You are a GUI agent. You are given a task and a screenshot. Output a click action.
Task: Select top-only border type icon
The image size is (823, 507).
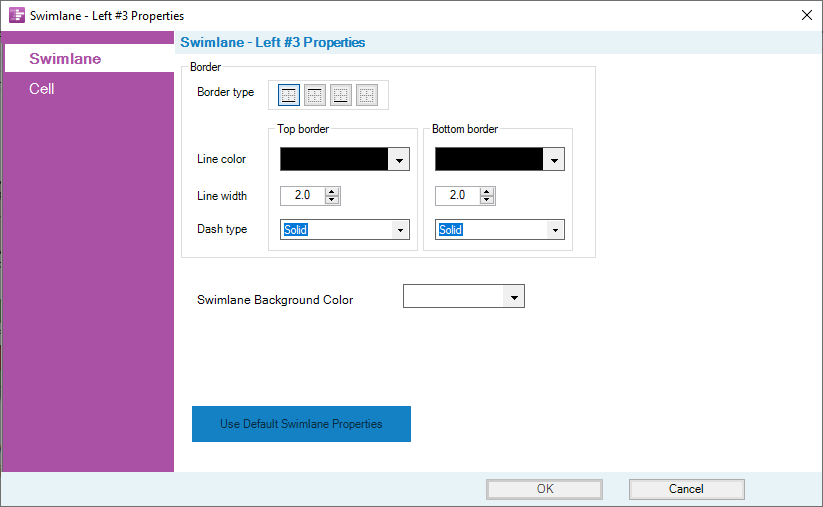315,95
